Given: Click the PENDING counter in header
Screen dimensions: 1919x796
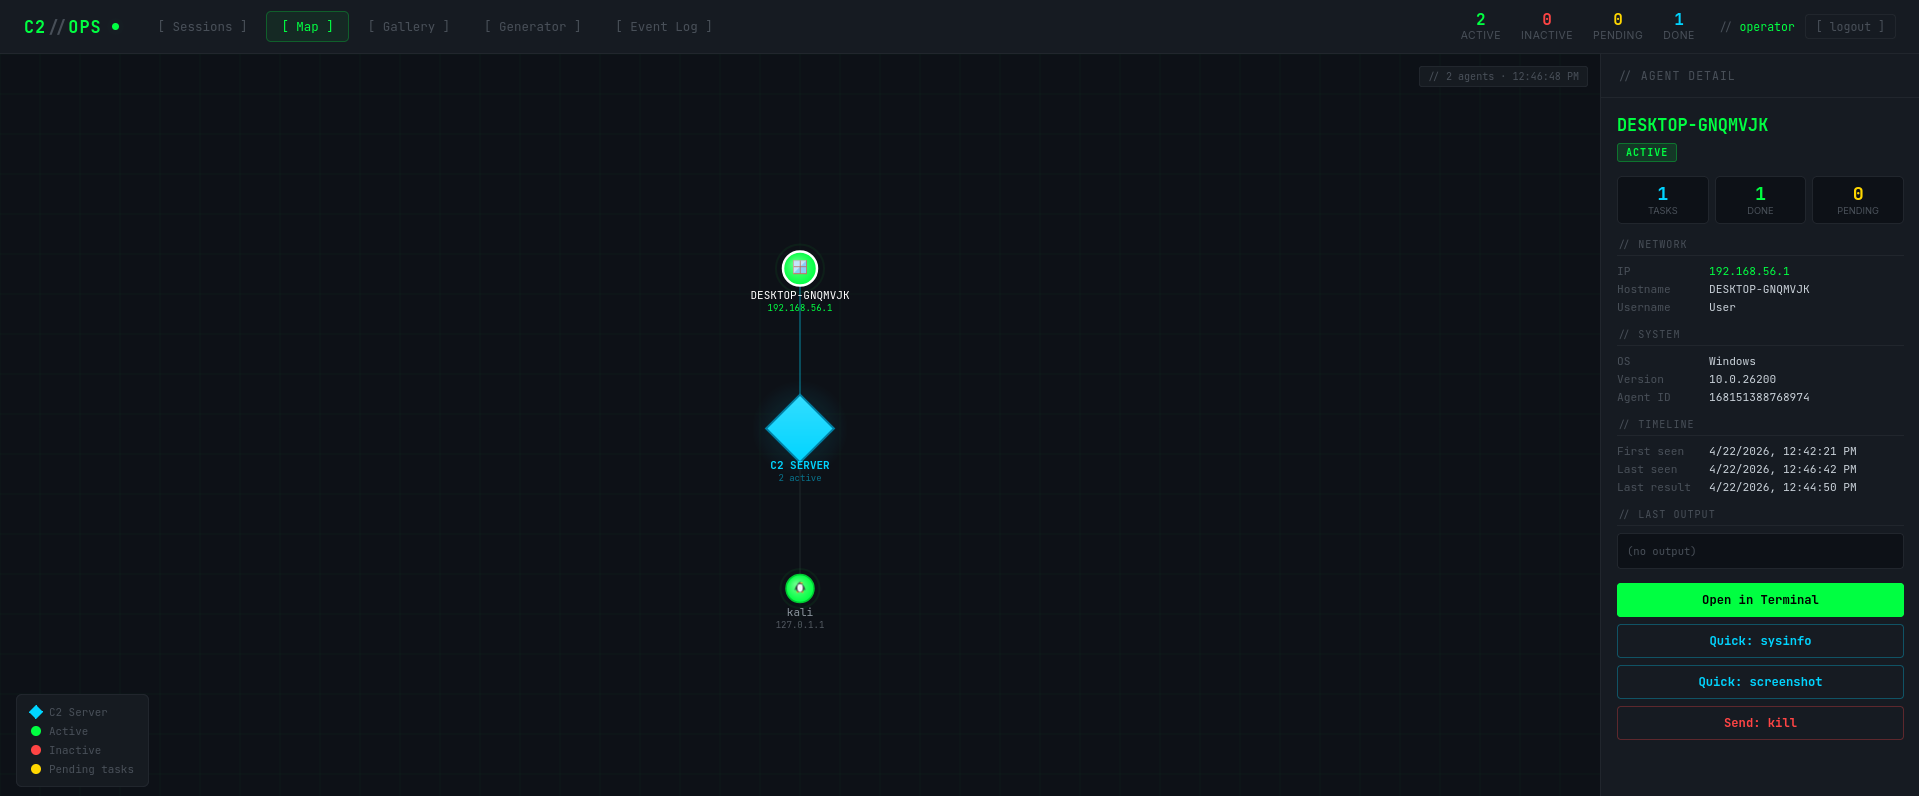Looking at the screenshot, I should coord(1617,27).
